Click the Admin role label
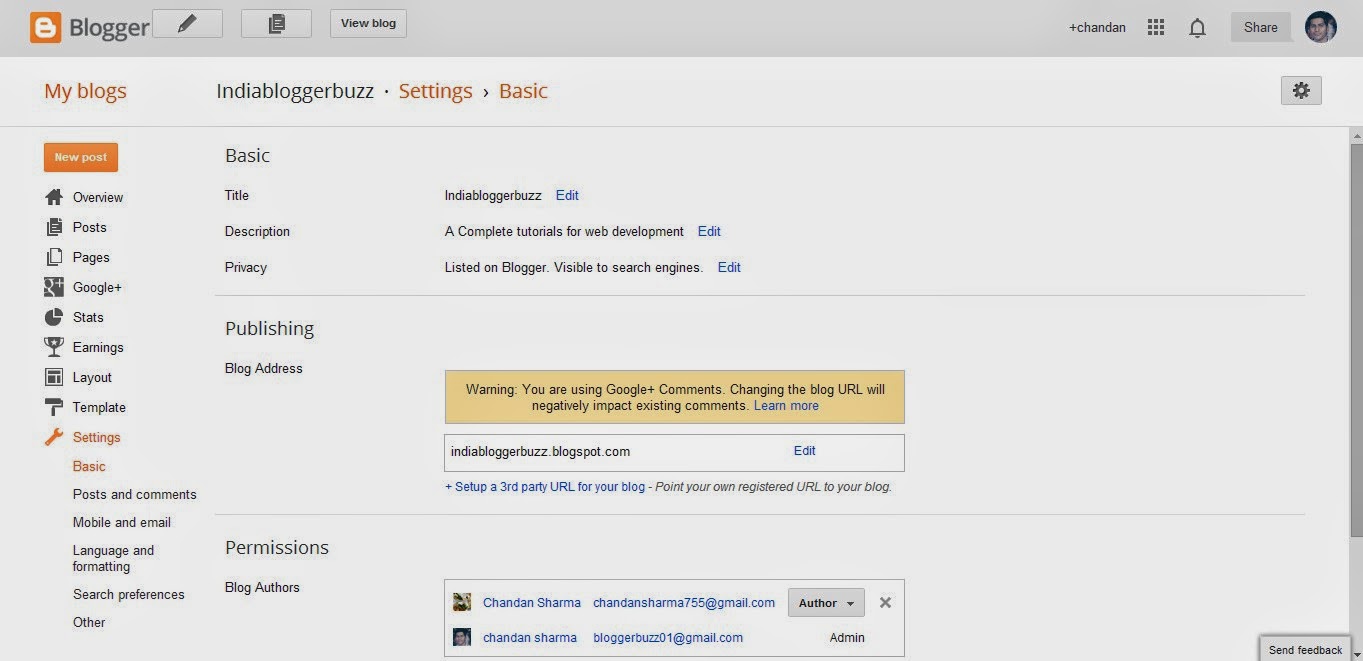This screenshot has width=1363, height=661. [x=847, y=637]
